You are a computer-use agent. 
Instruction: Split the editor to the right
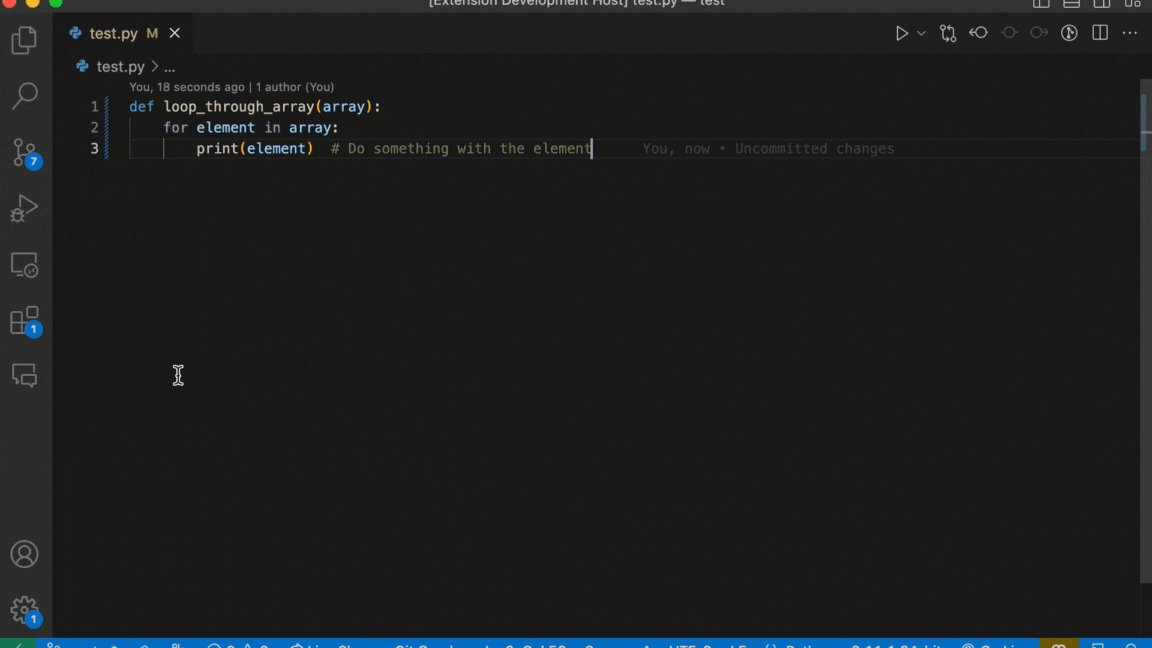click(x=1100, y=33)
